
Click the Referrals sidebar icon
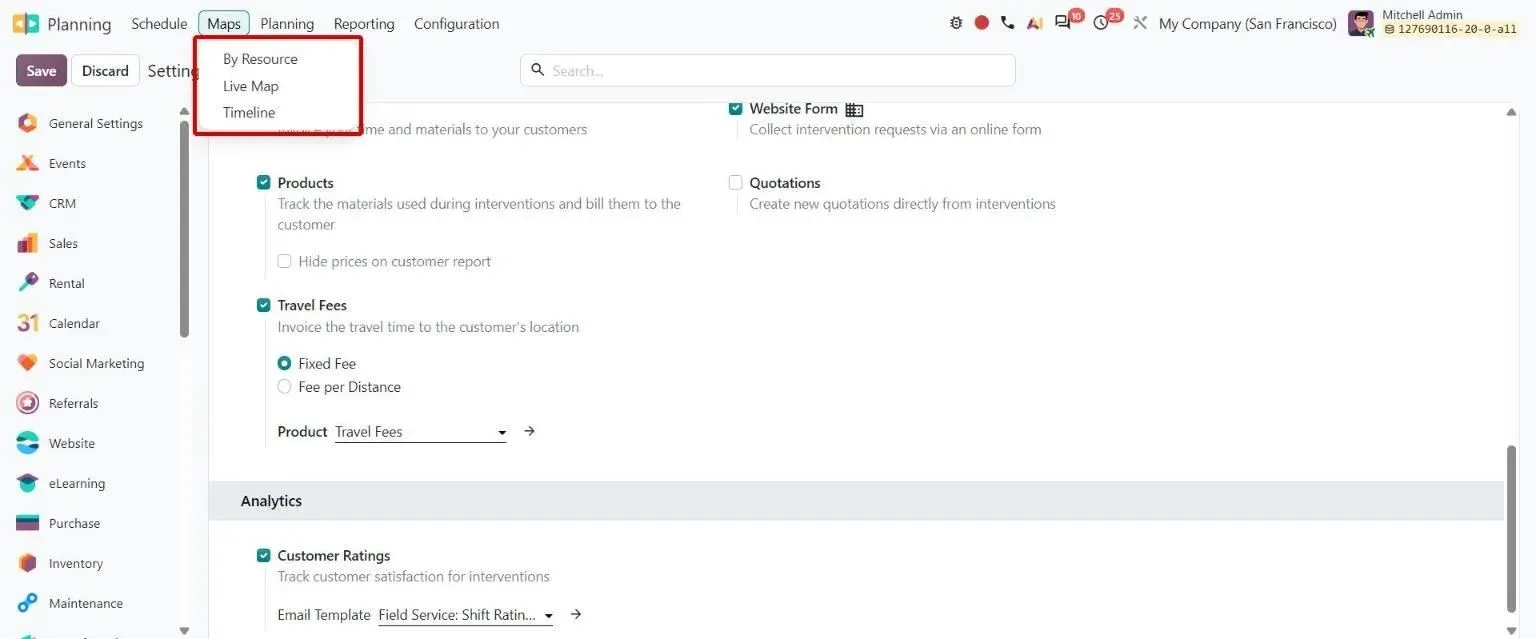(28, 404)
